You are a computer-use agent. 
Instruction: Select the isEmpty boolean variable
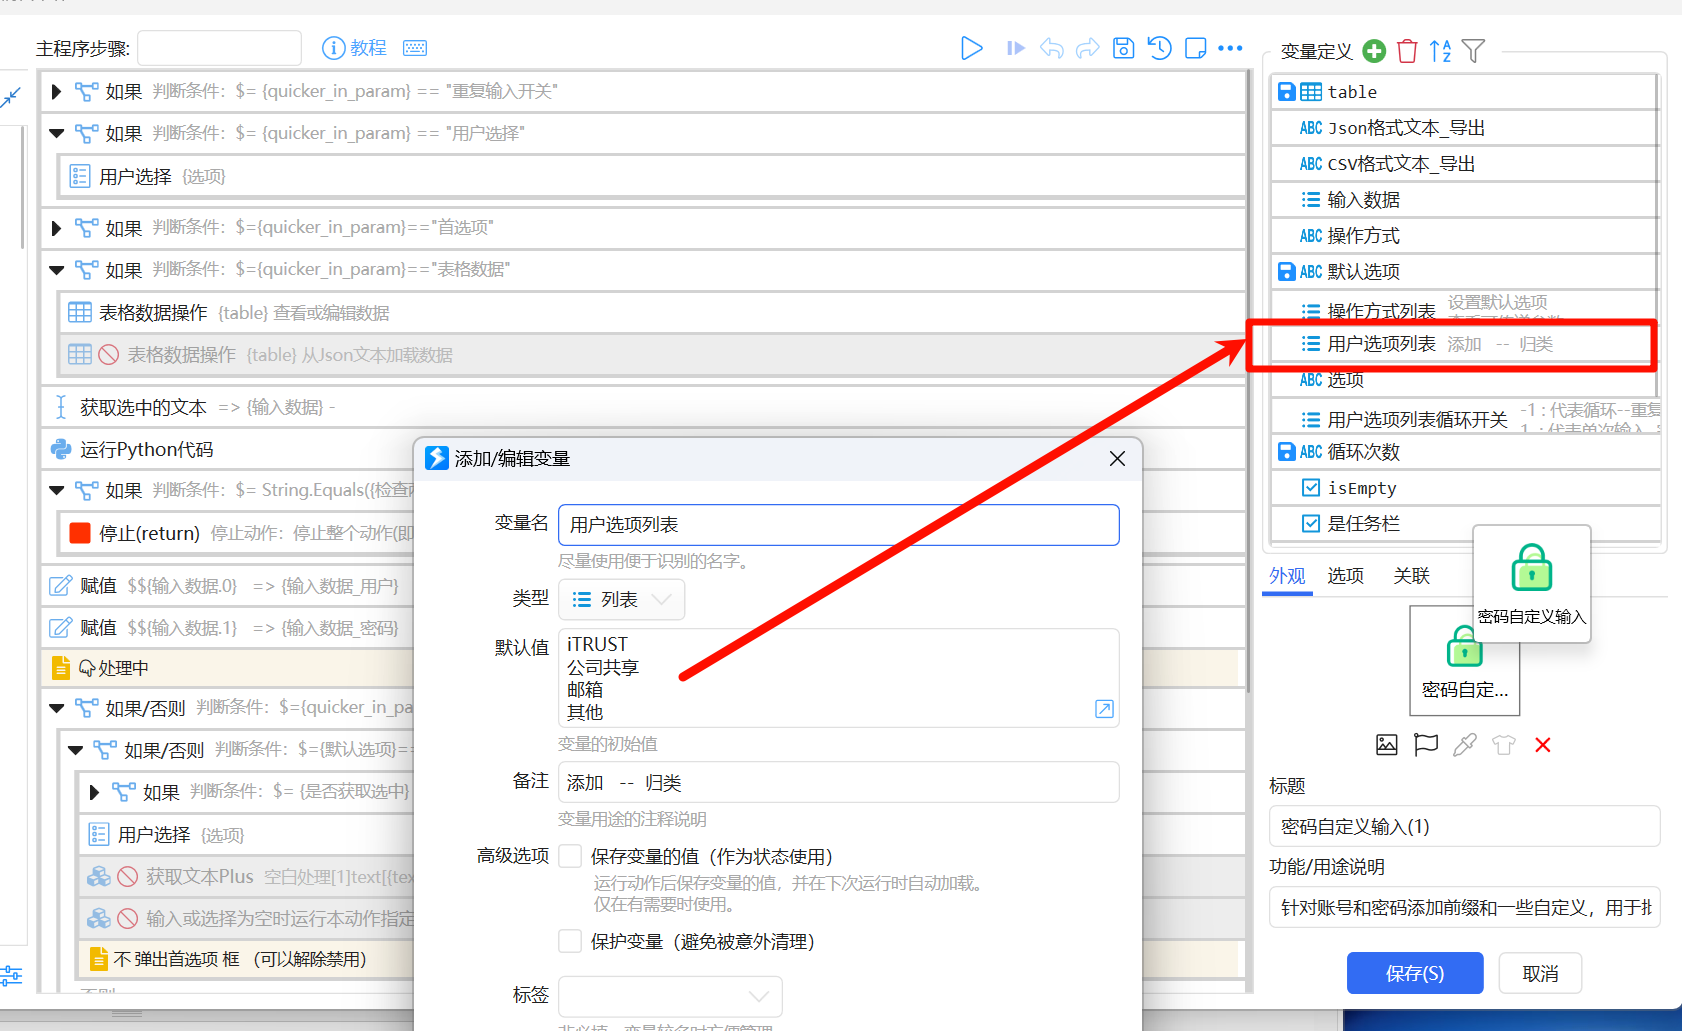1465,488
